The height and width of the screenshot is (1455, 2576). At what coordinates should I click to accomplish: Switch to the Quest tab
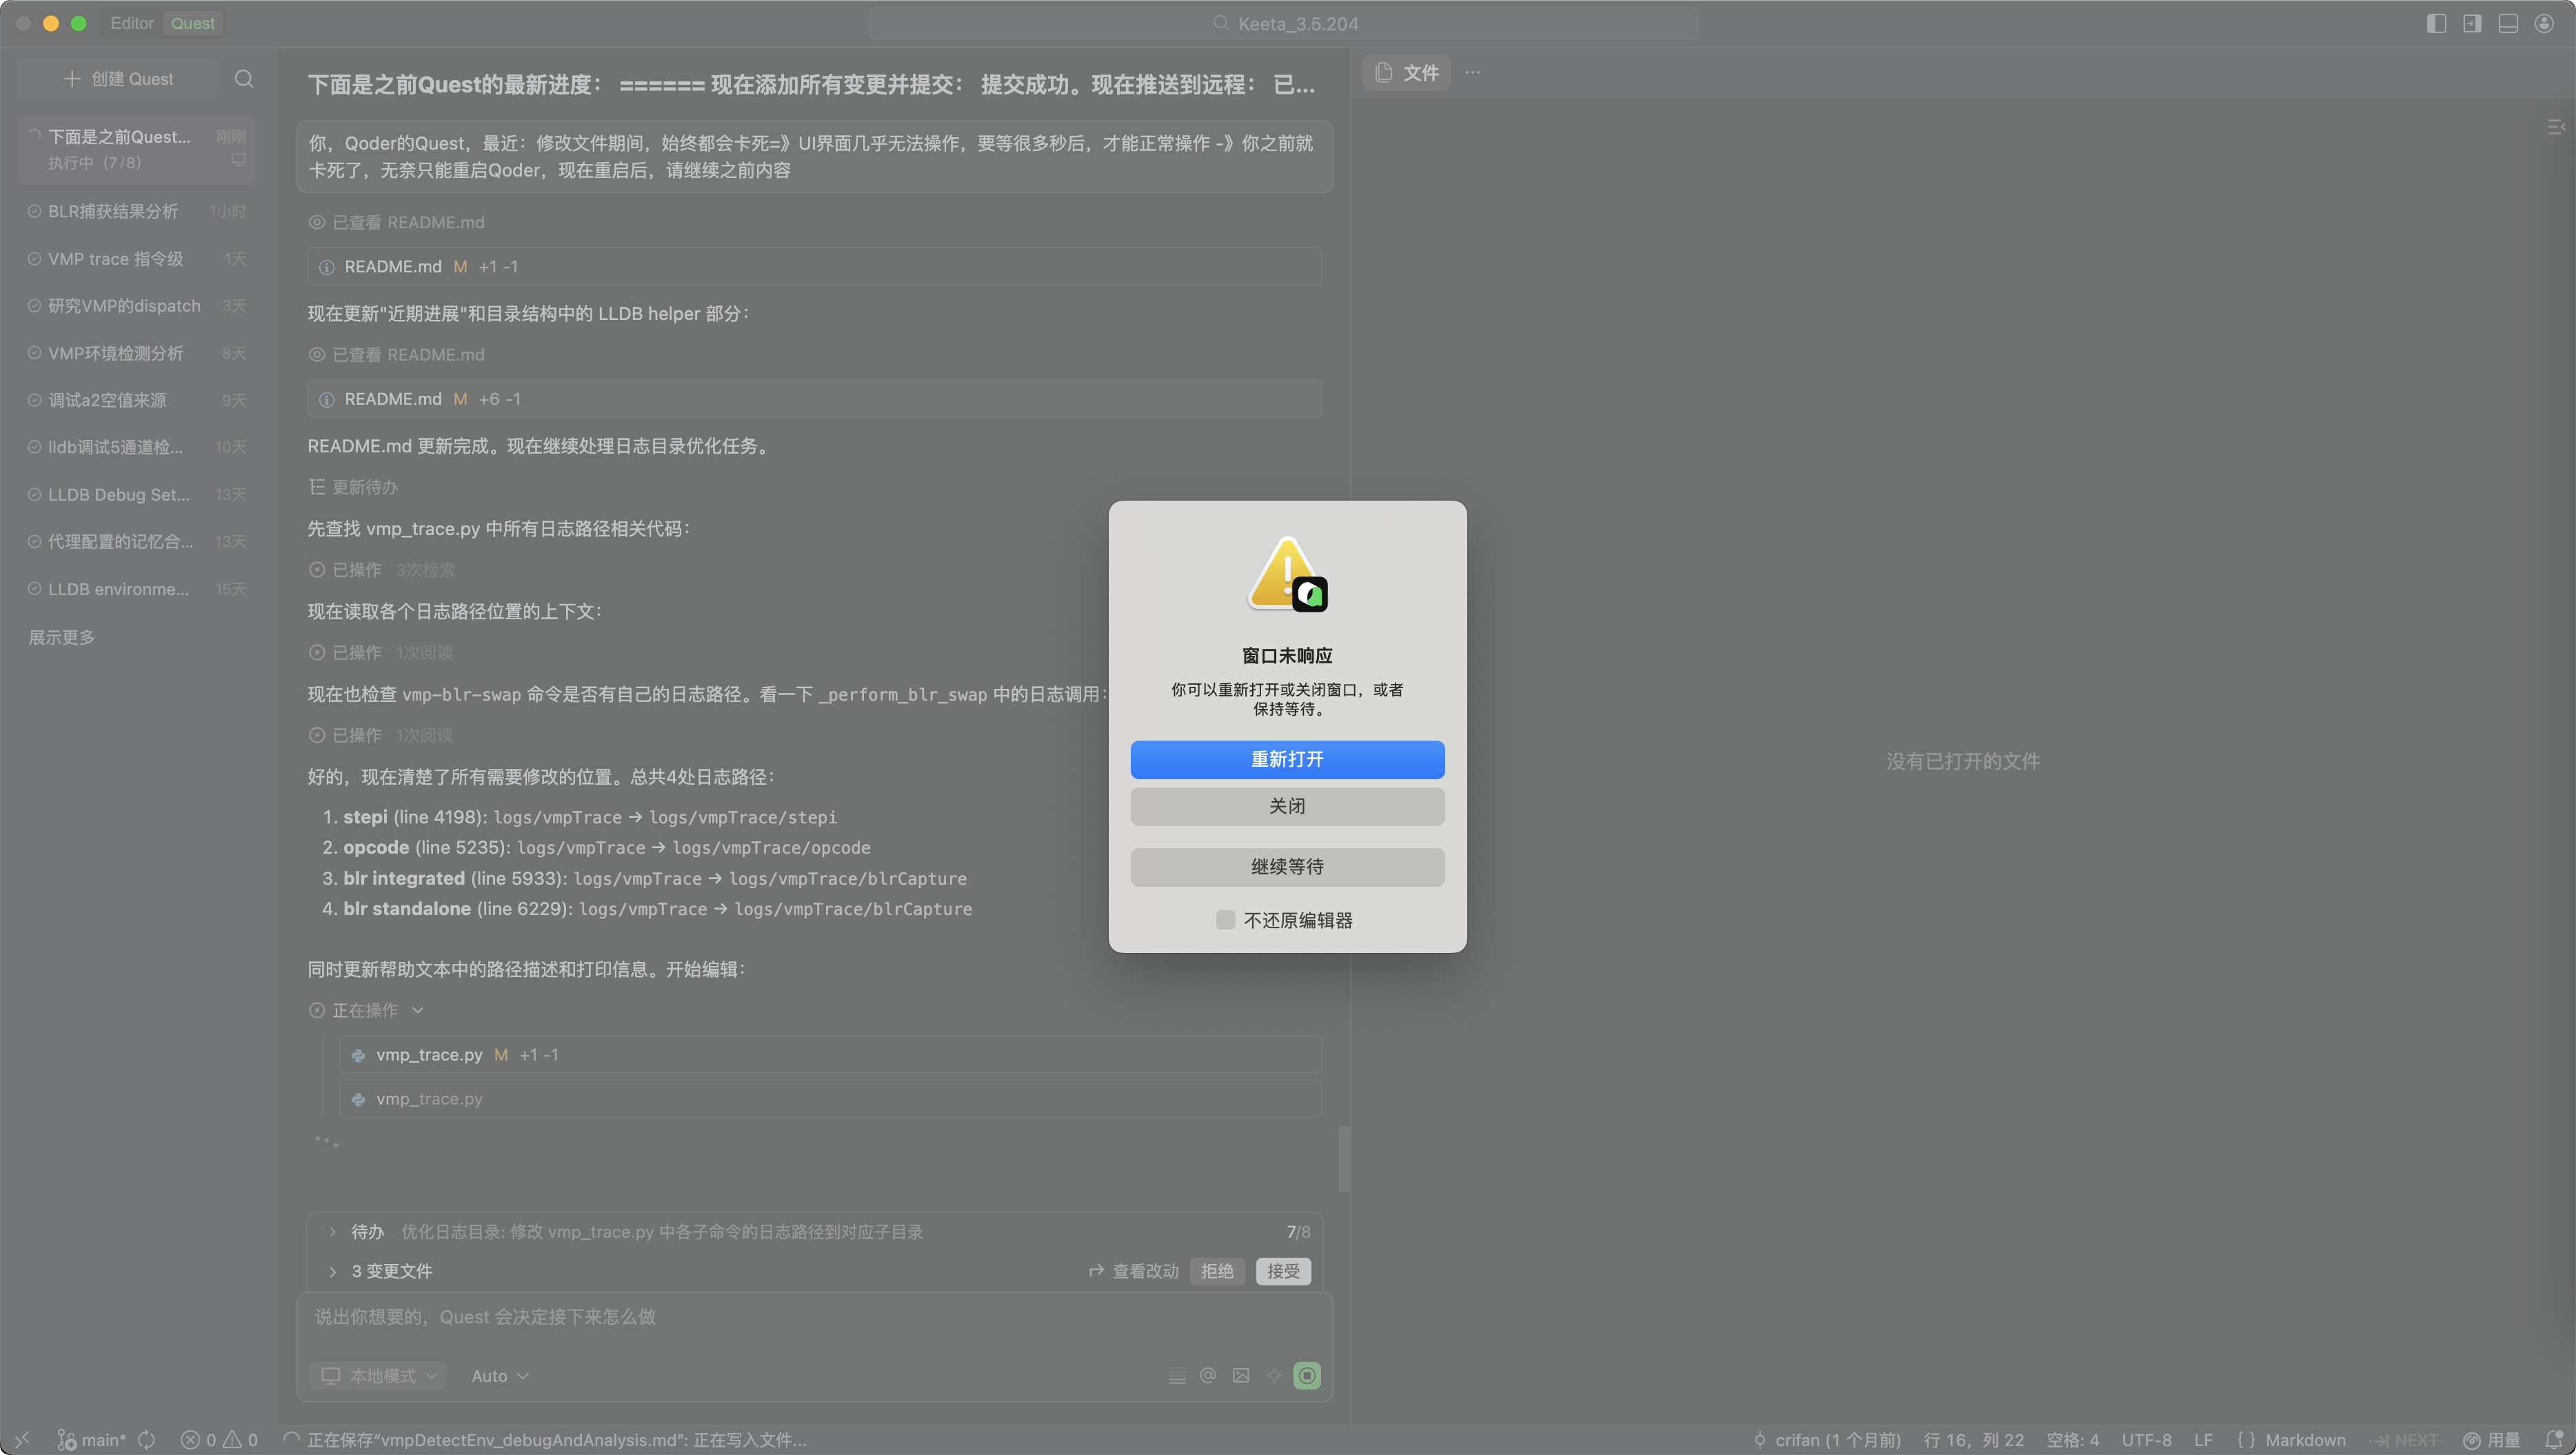point(193,23)
